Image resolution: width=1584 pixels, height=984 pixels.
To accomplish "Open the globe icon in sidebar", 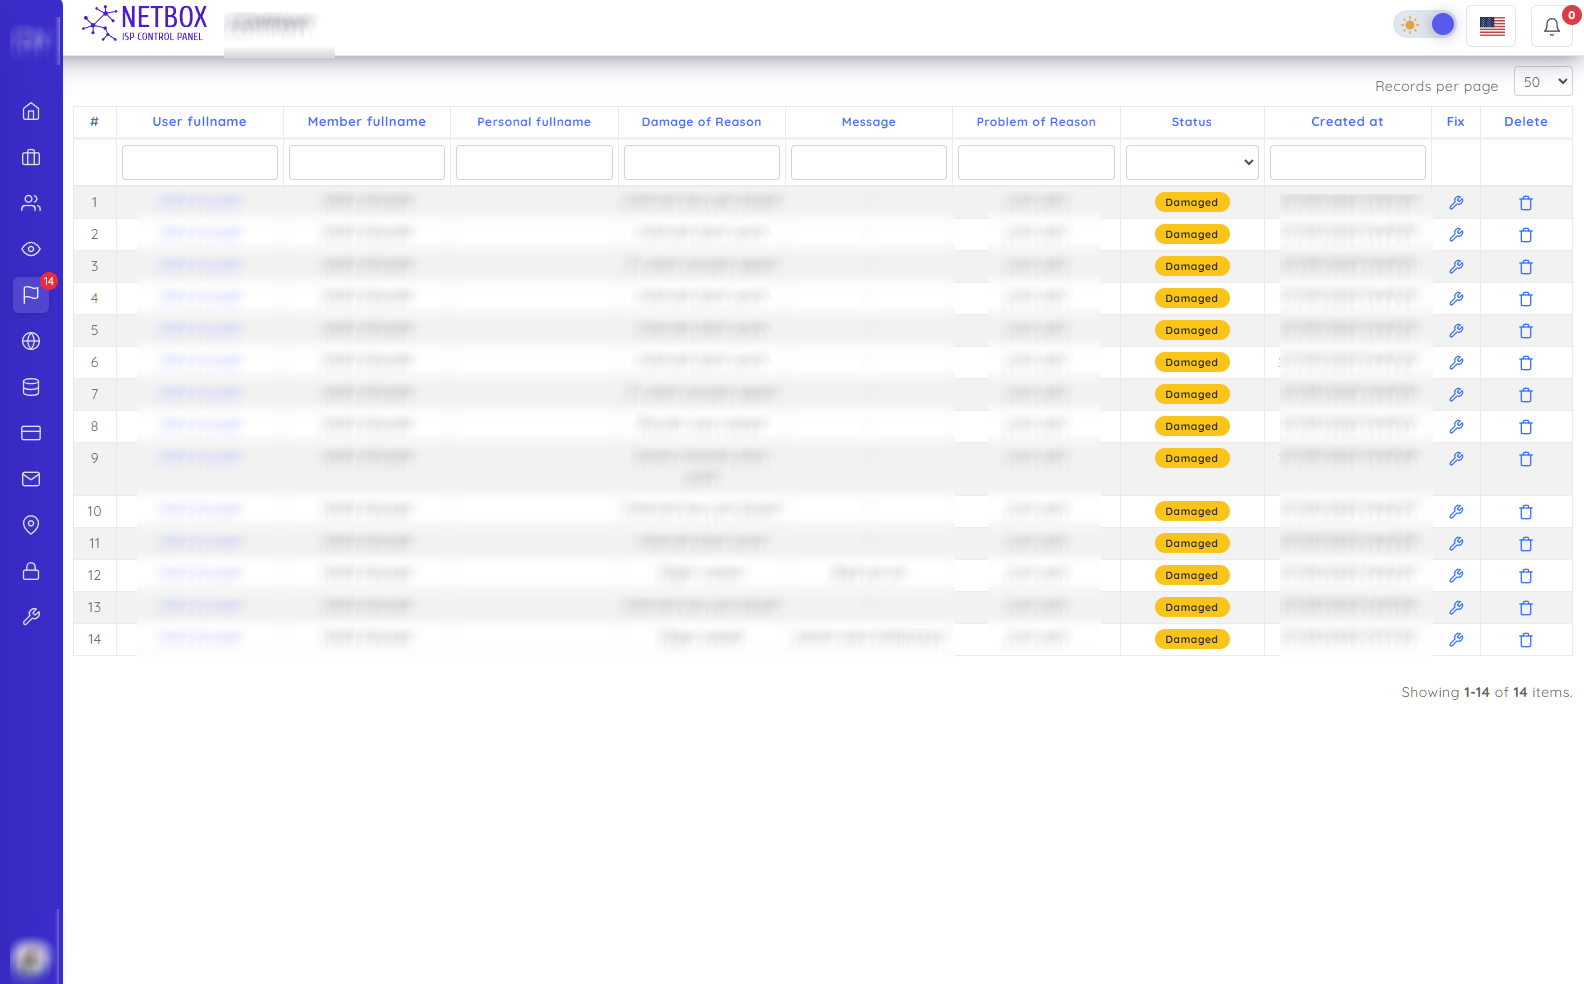I will [31, 341].
